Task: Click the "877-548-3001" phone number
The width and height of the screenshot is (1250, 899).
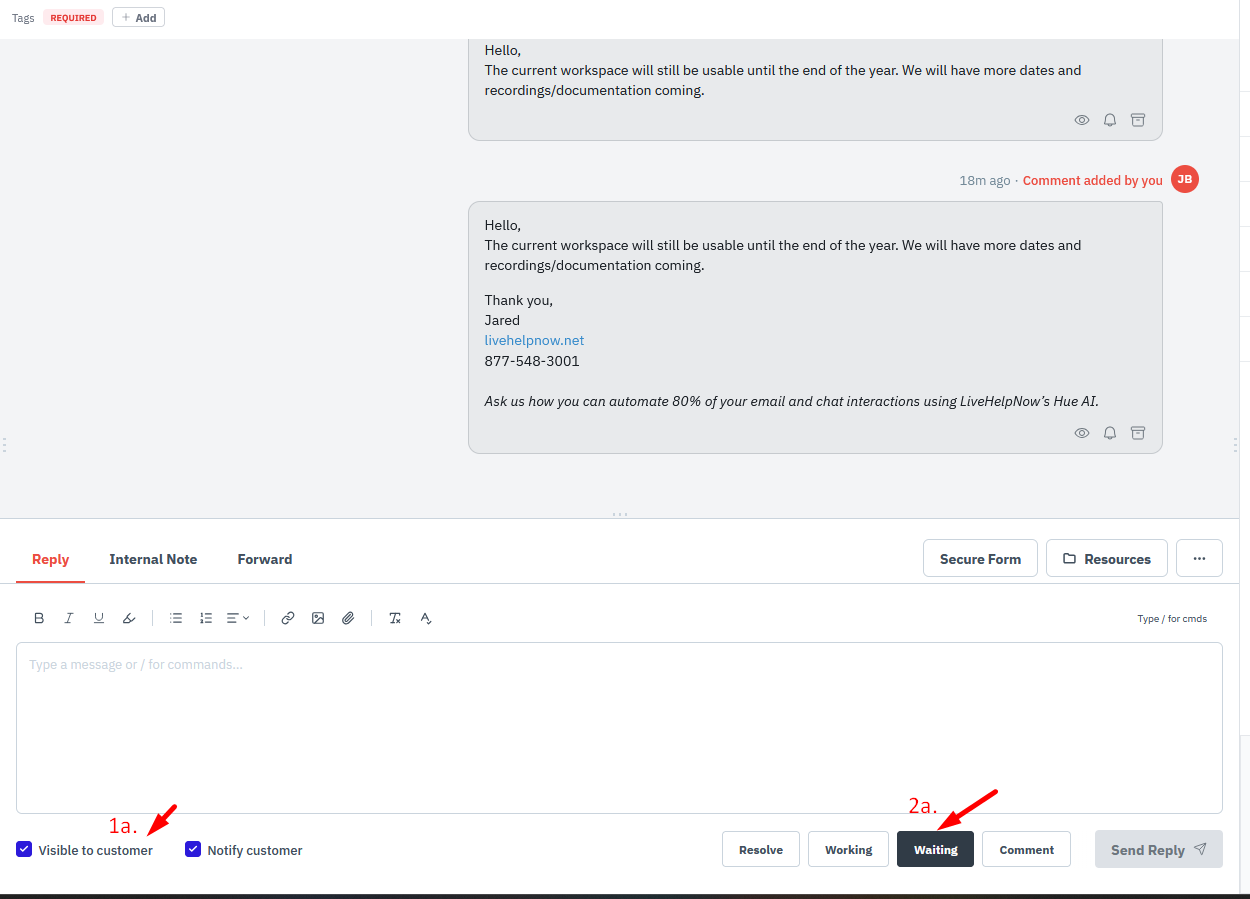Action: [x=532, y=361]
